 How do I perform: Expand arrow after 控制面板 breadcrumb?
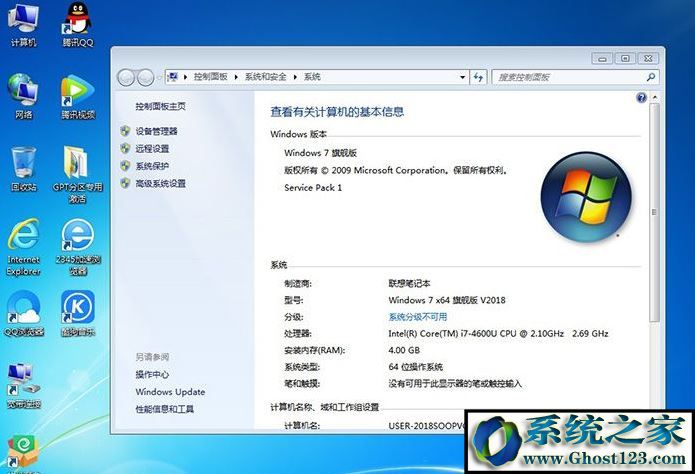tap(236, 77)
